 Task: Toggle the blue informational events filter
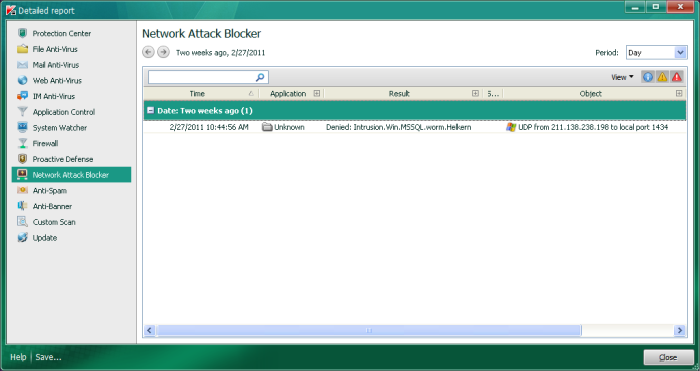point(648,77)
